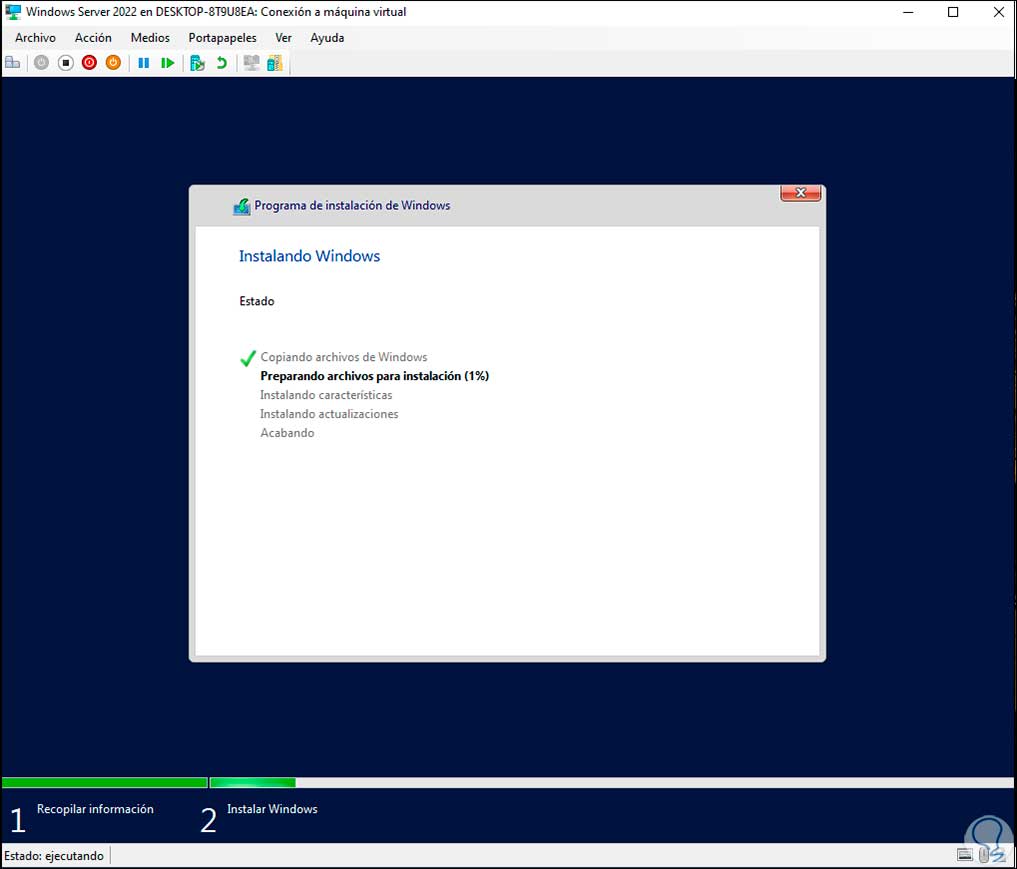
Task: Turn off the VM with the stop icon
Action: 66,63
